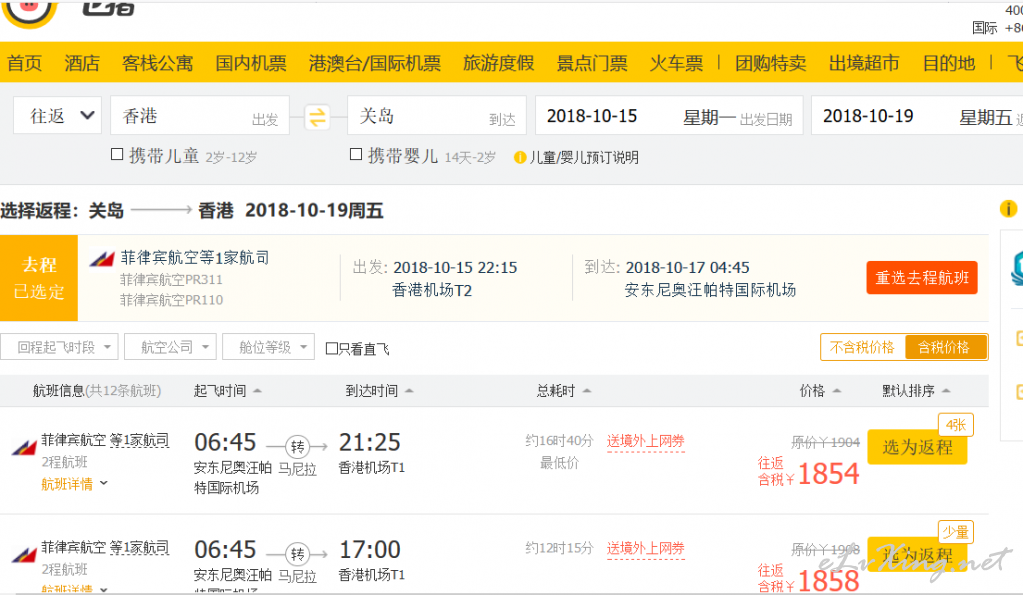
Task: Click price 1854 text
Action: point(828,474)
